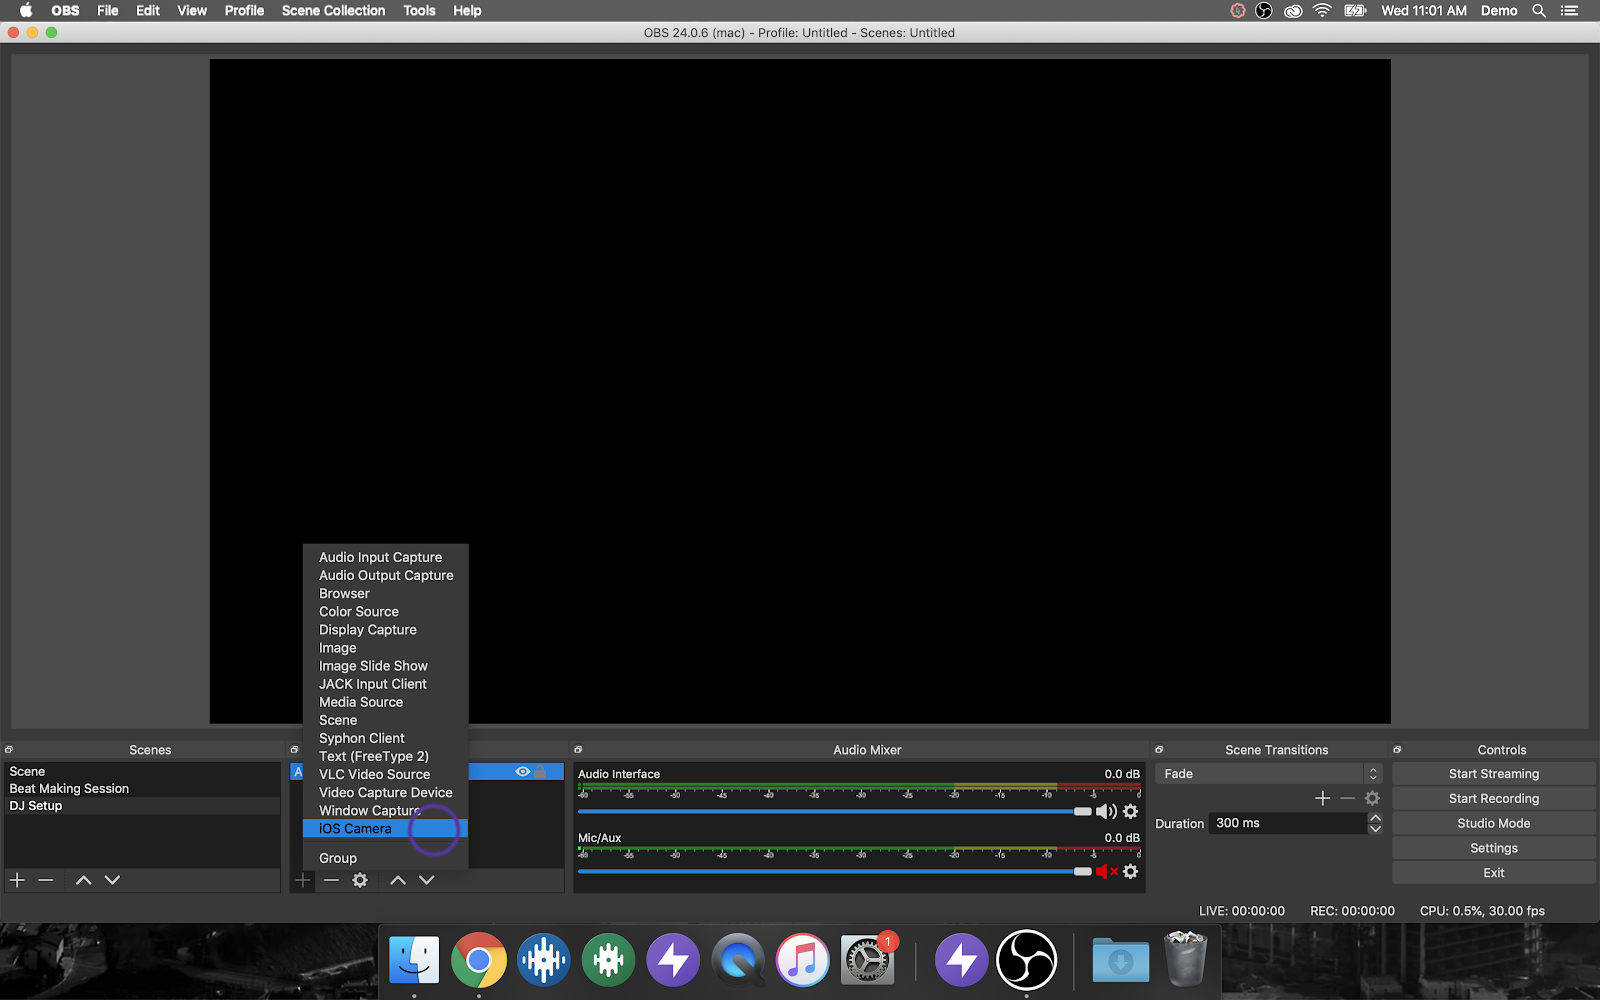Open the Scene Collection menu
Image resolution: width=1600 pixels, height=1000 pixels.
(x=333, y=10)
